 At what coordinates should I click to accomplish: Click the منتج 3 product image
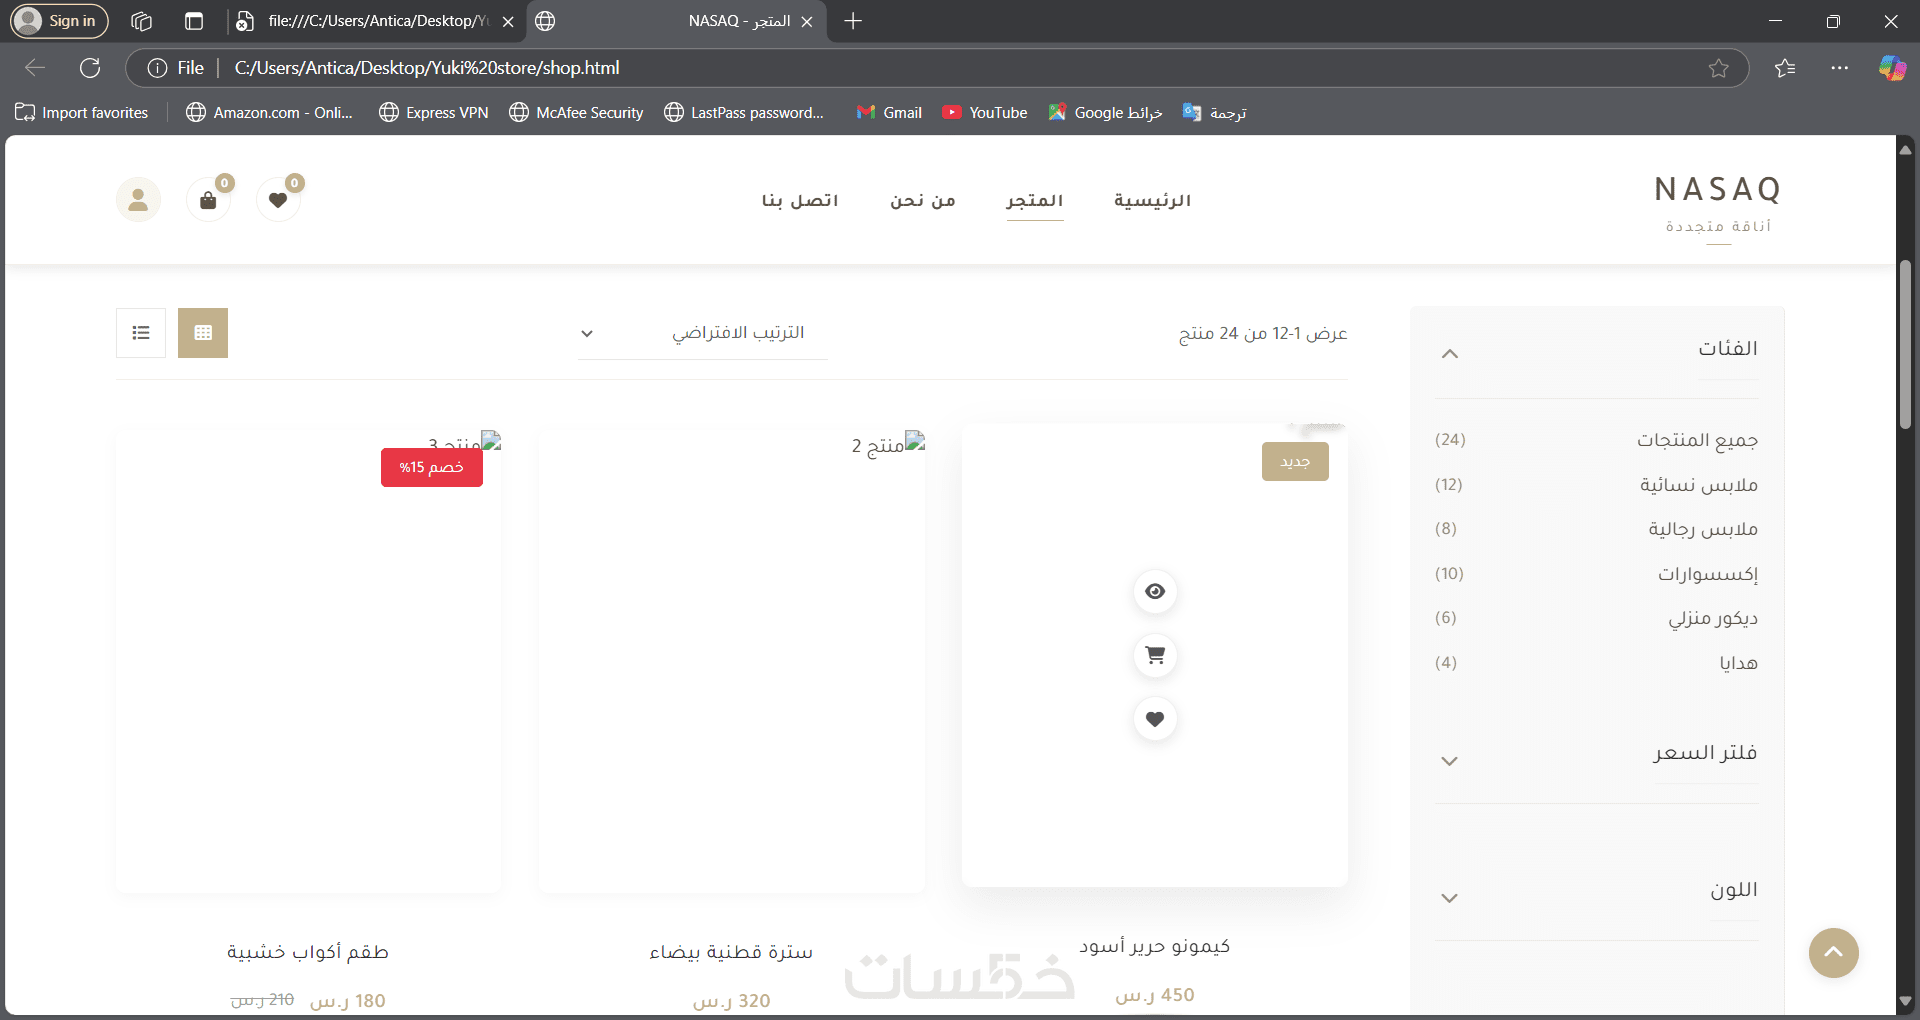[308, 661]
